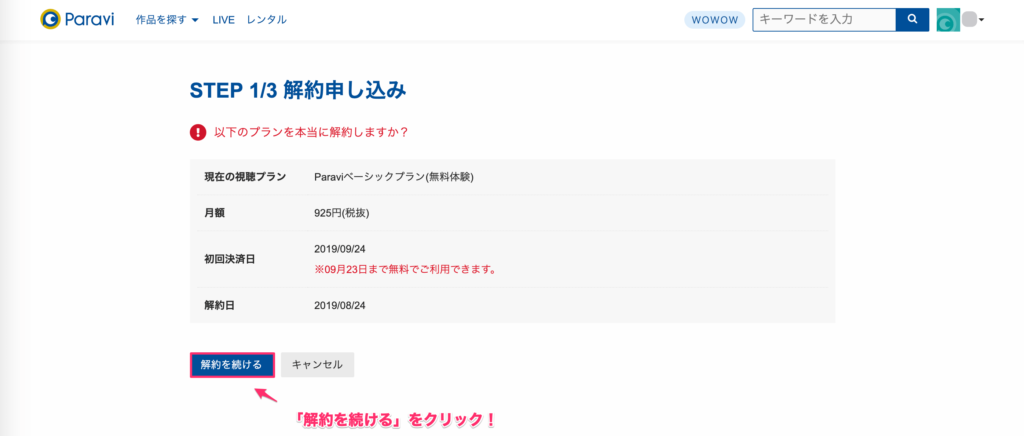
Task: Click the キャンセル button
Action: (317, 365)
